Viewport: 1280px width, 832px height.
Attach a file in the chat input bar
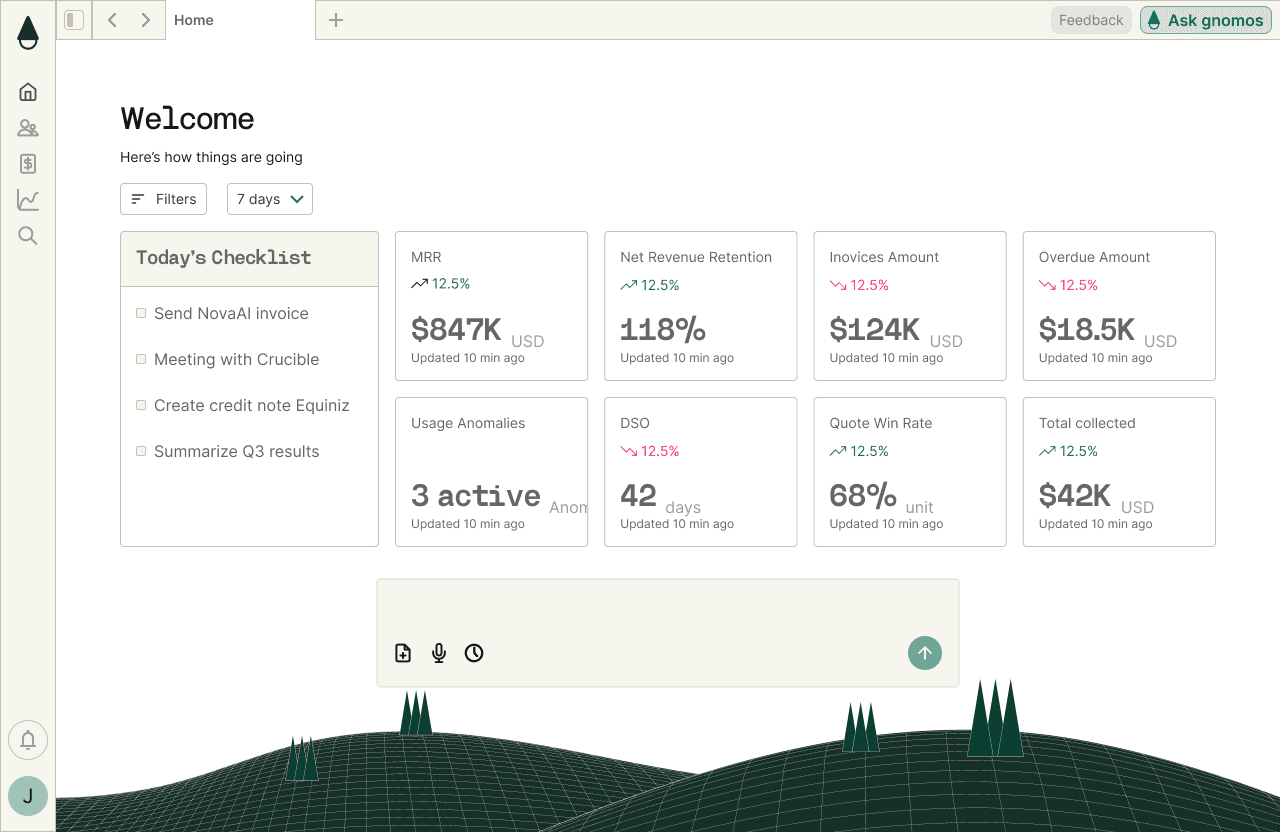point(402,653)
